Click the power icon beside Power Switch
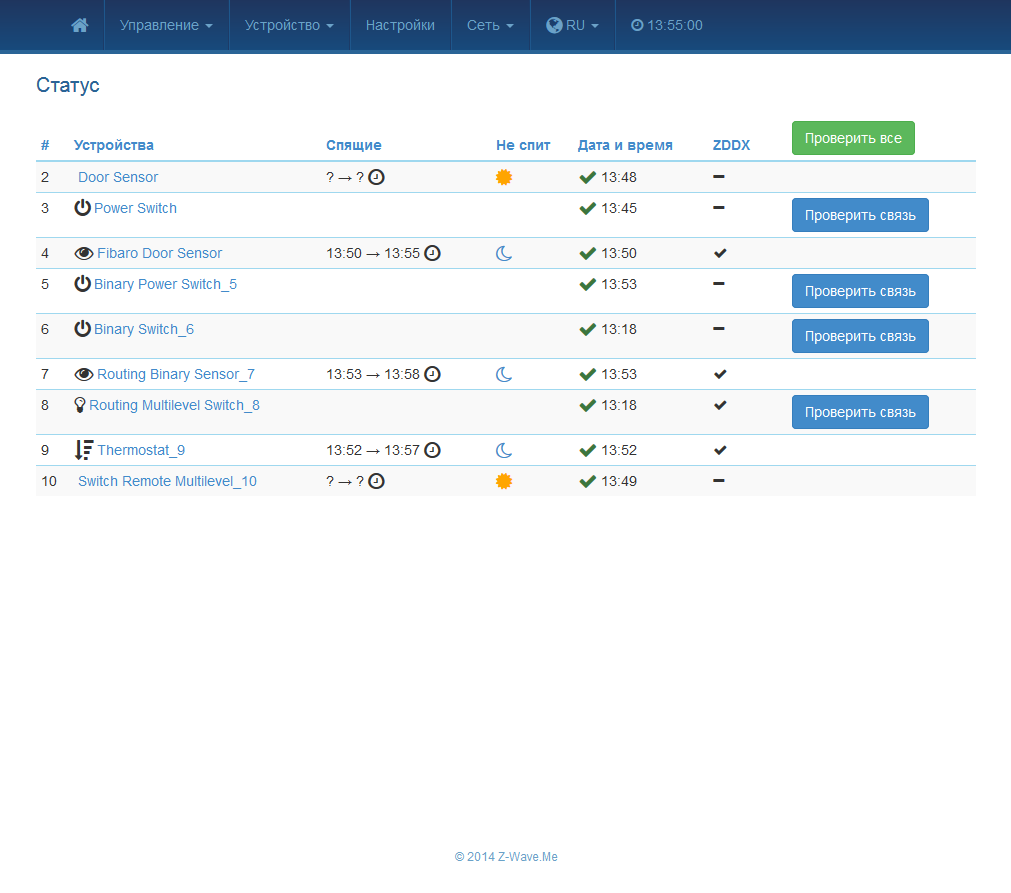 click(x=83, y=208)
